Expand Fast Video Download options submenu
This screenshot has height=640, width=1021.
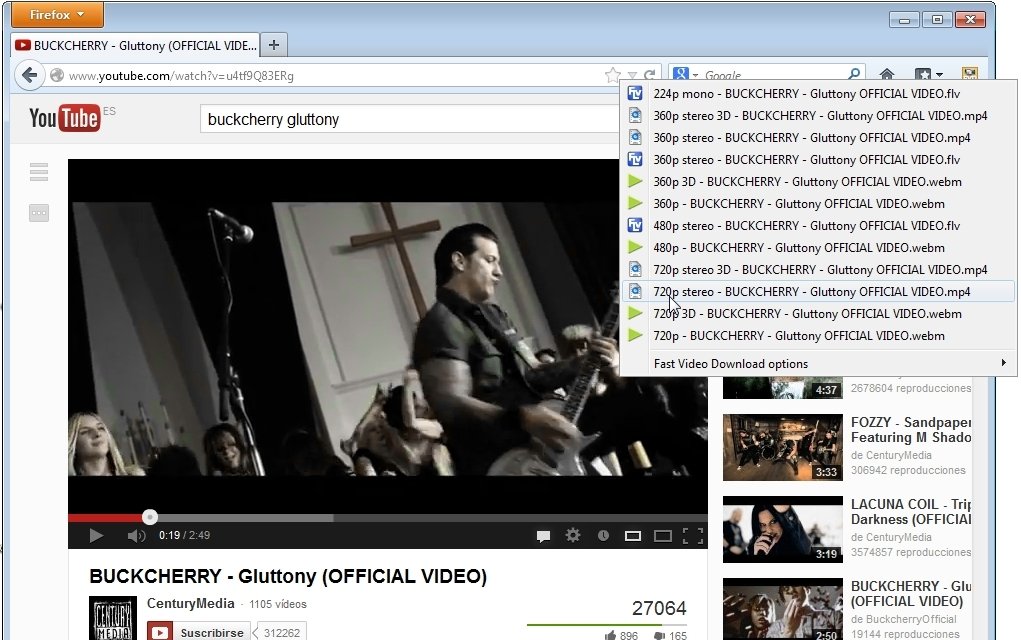818,364
